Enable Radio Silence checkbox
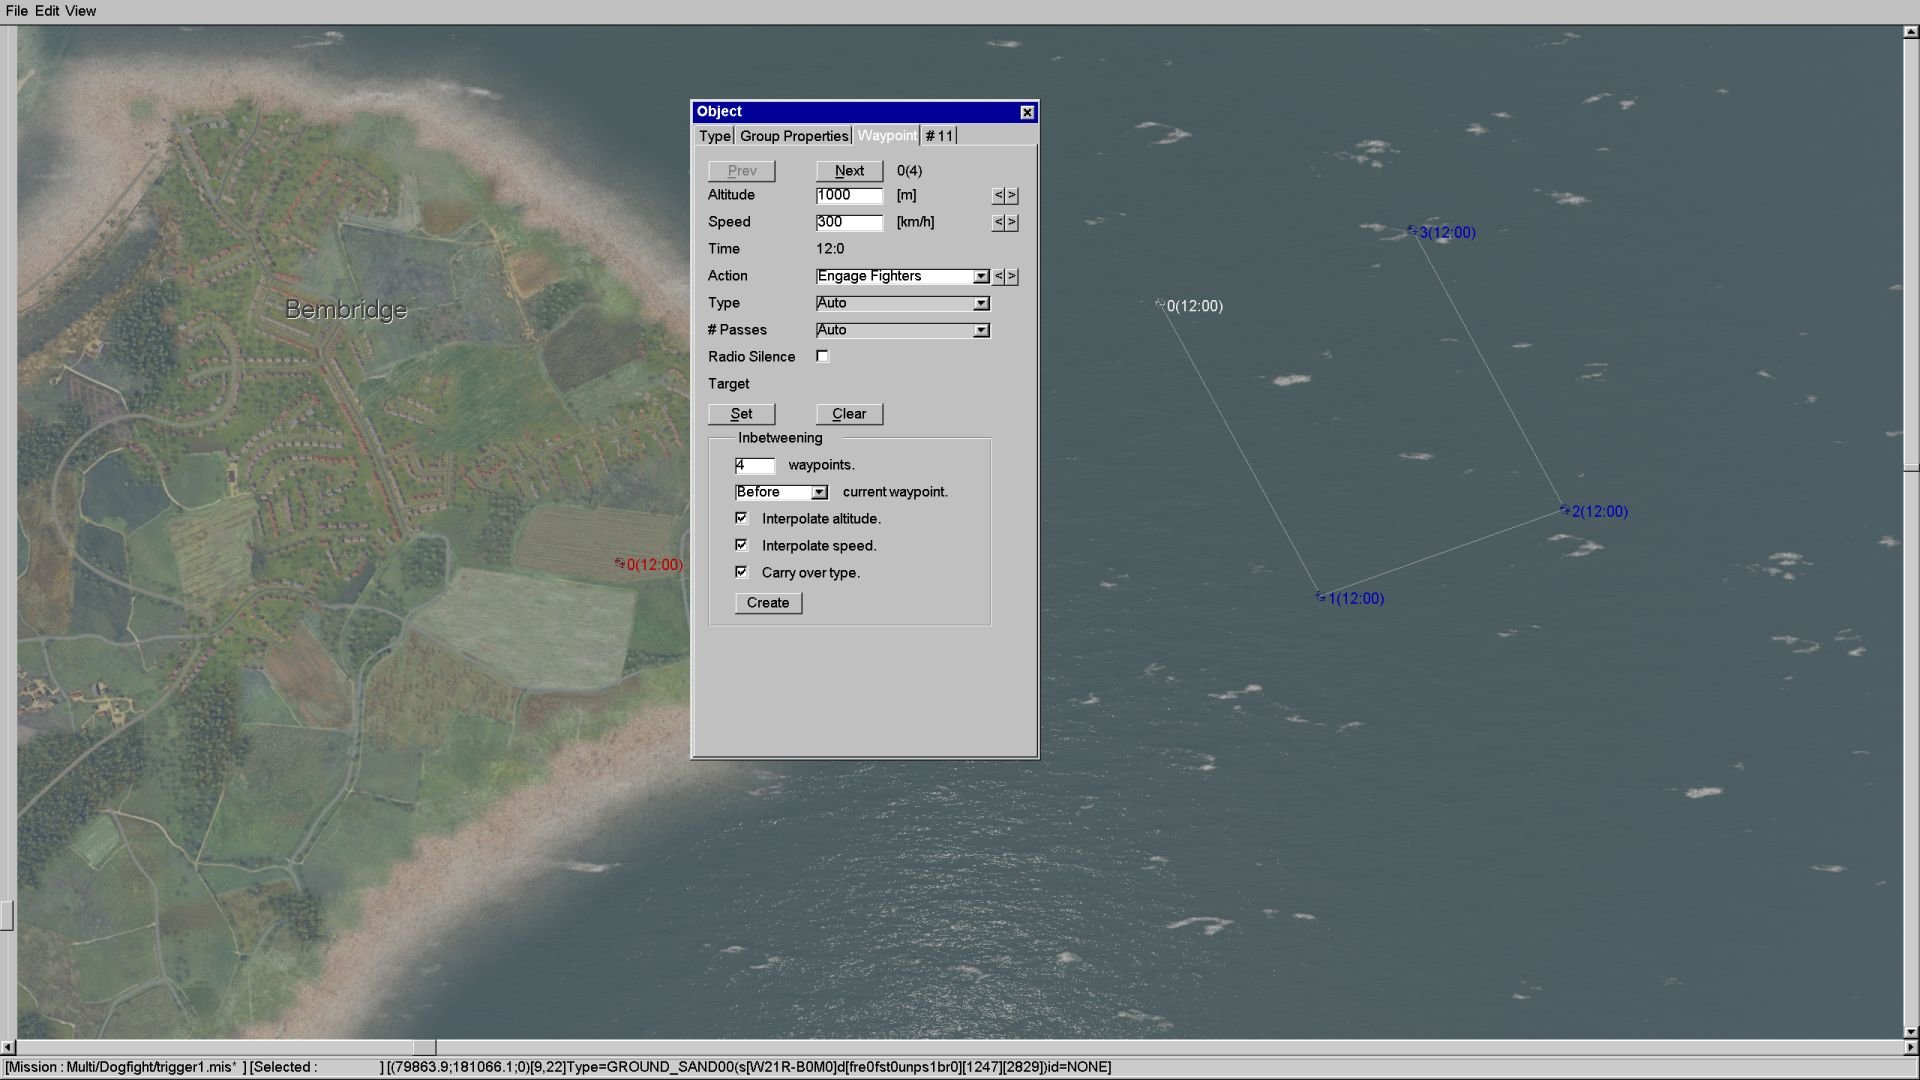This screenshot has width=1920, height=1080. pos(822,356)
